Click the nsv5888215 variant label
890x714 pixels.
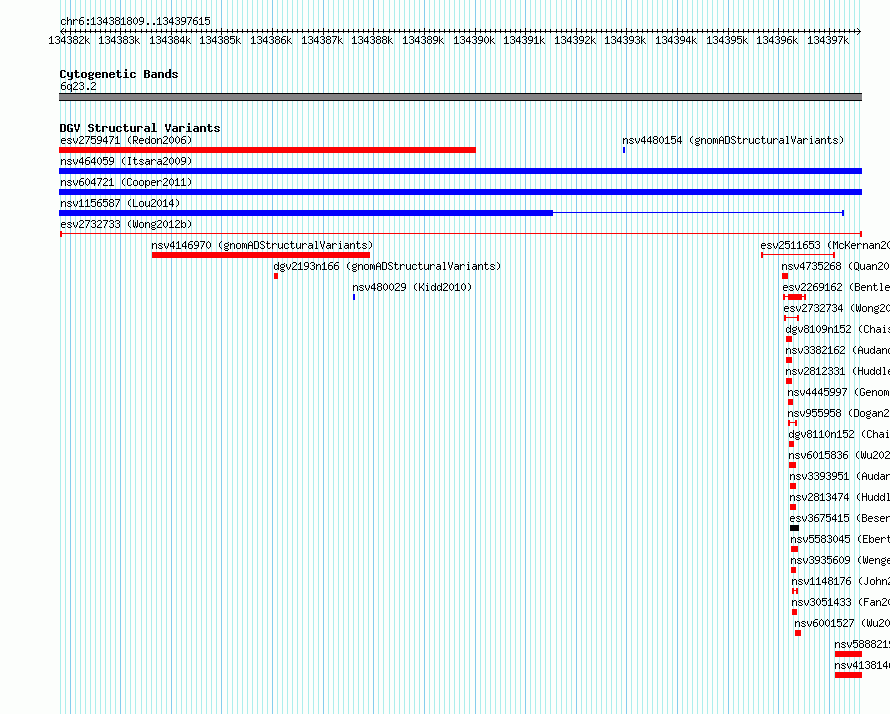tap(862, 644)
